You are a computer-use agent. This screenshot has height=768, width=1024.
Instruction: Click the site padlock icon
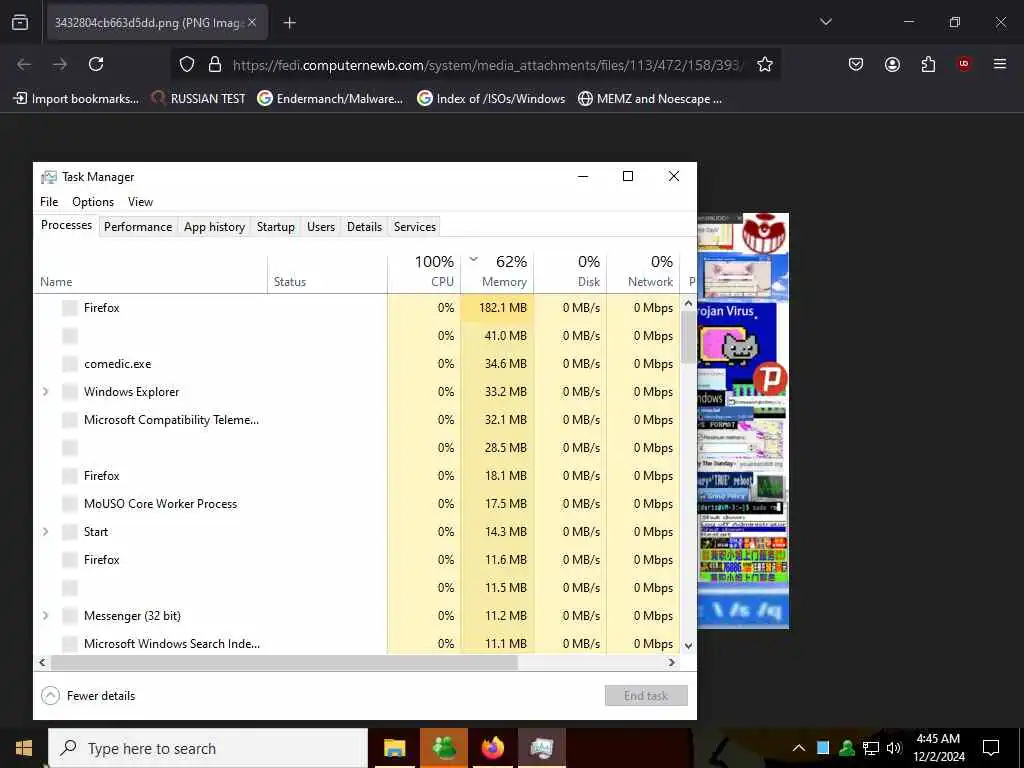[215, 64]
